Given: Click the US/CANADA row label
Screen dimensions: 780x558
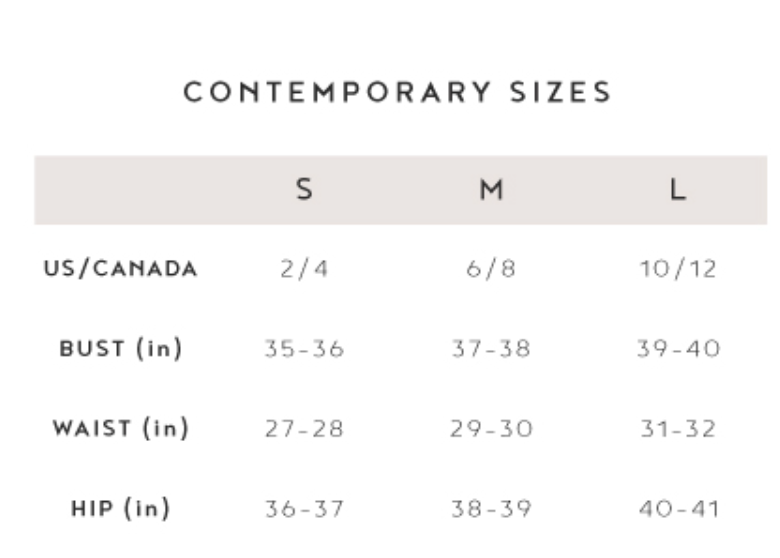Looking at the screenshot, I should click(x=120, y=269).
